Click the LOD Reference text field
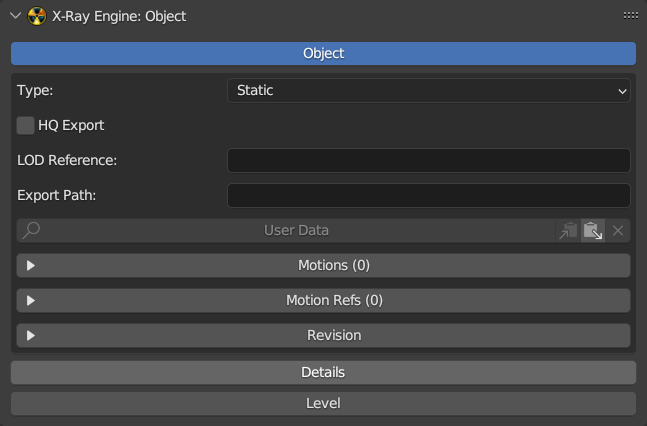647x426 pixels. click(x=429, y=160)
